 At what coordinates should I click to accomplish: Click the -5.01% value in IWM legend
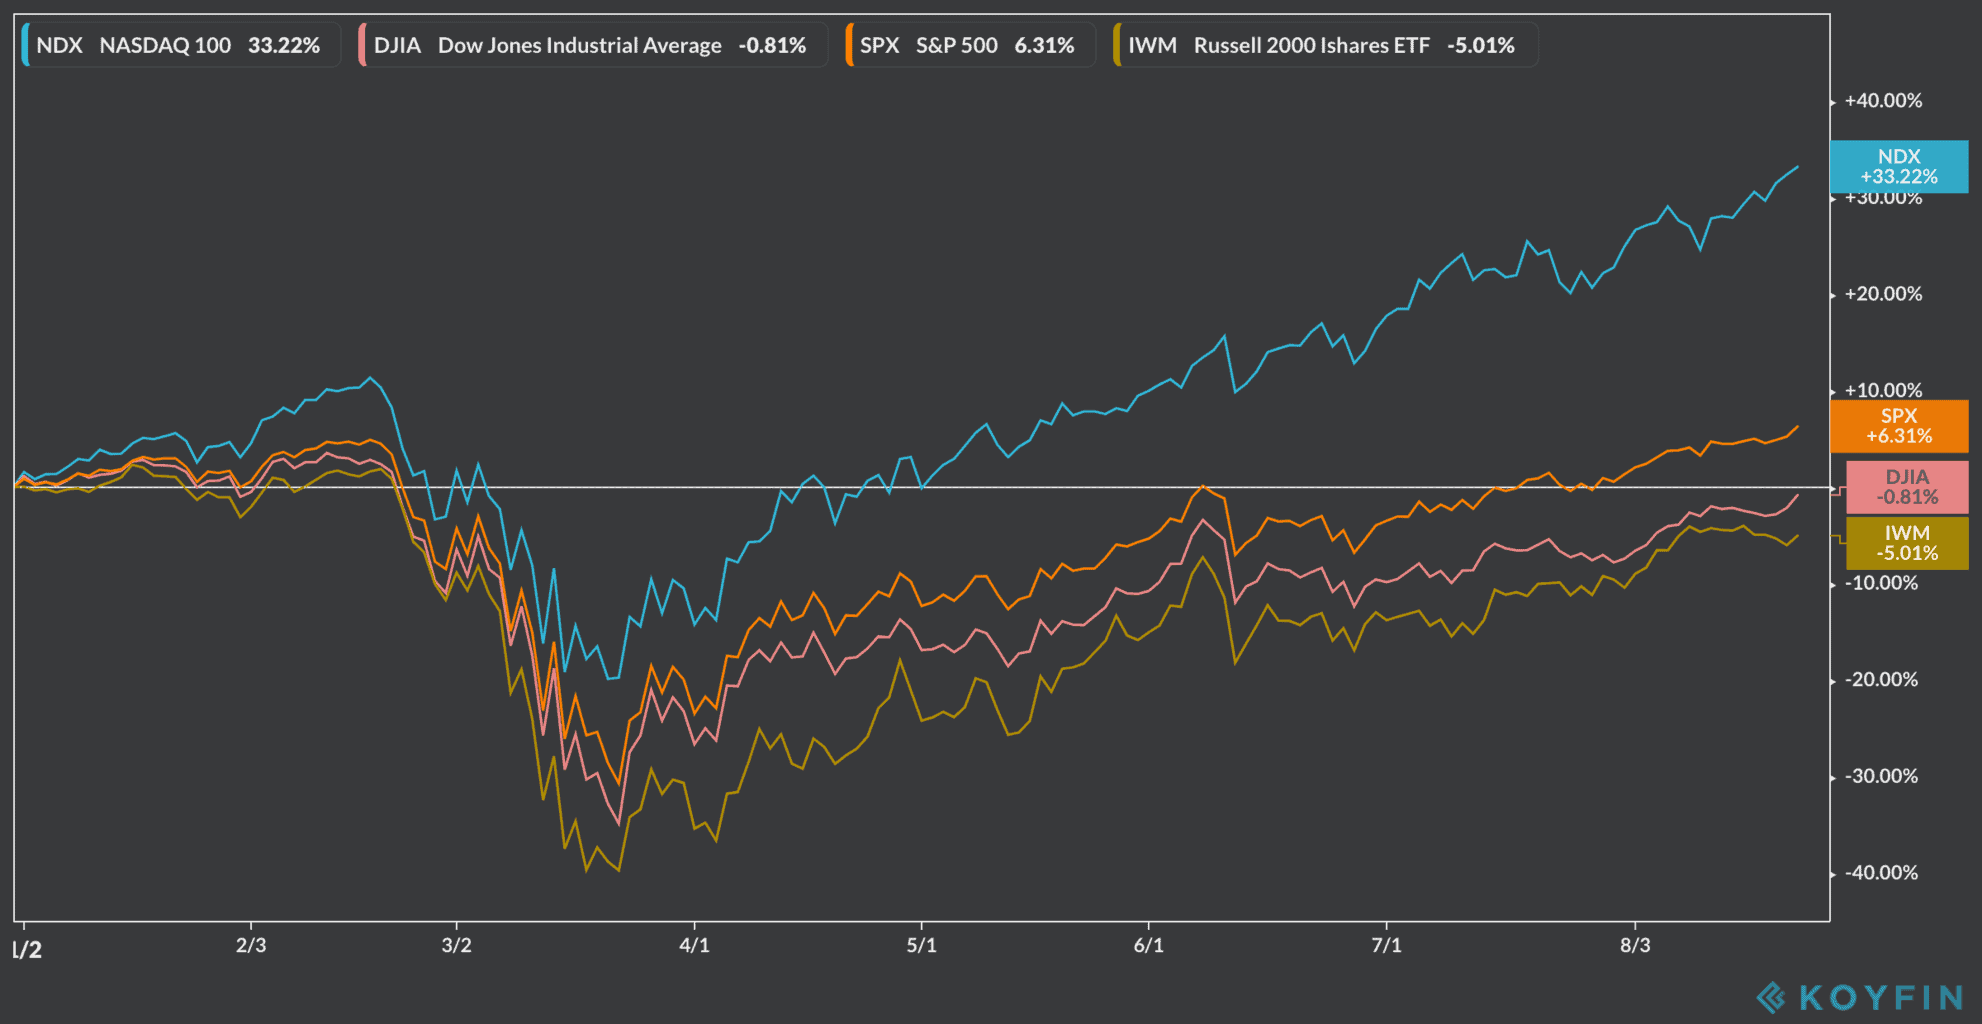pyautogui.click(x=1481, y=45)
